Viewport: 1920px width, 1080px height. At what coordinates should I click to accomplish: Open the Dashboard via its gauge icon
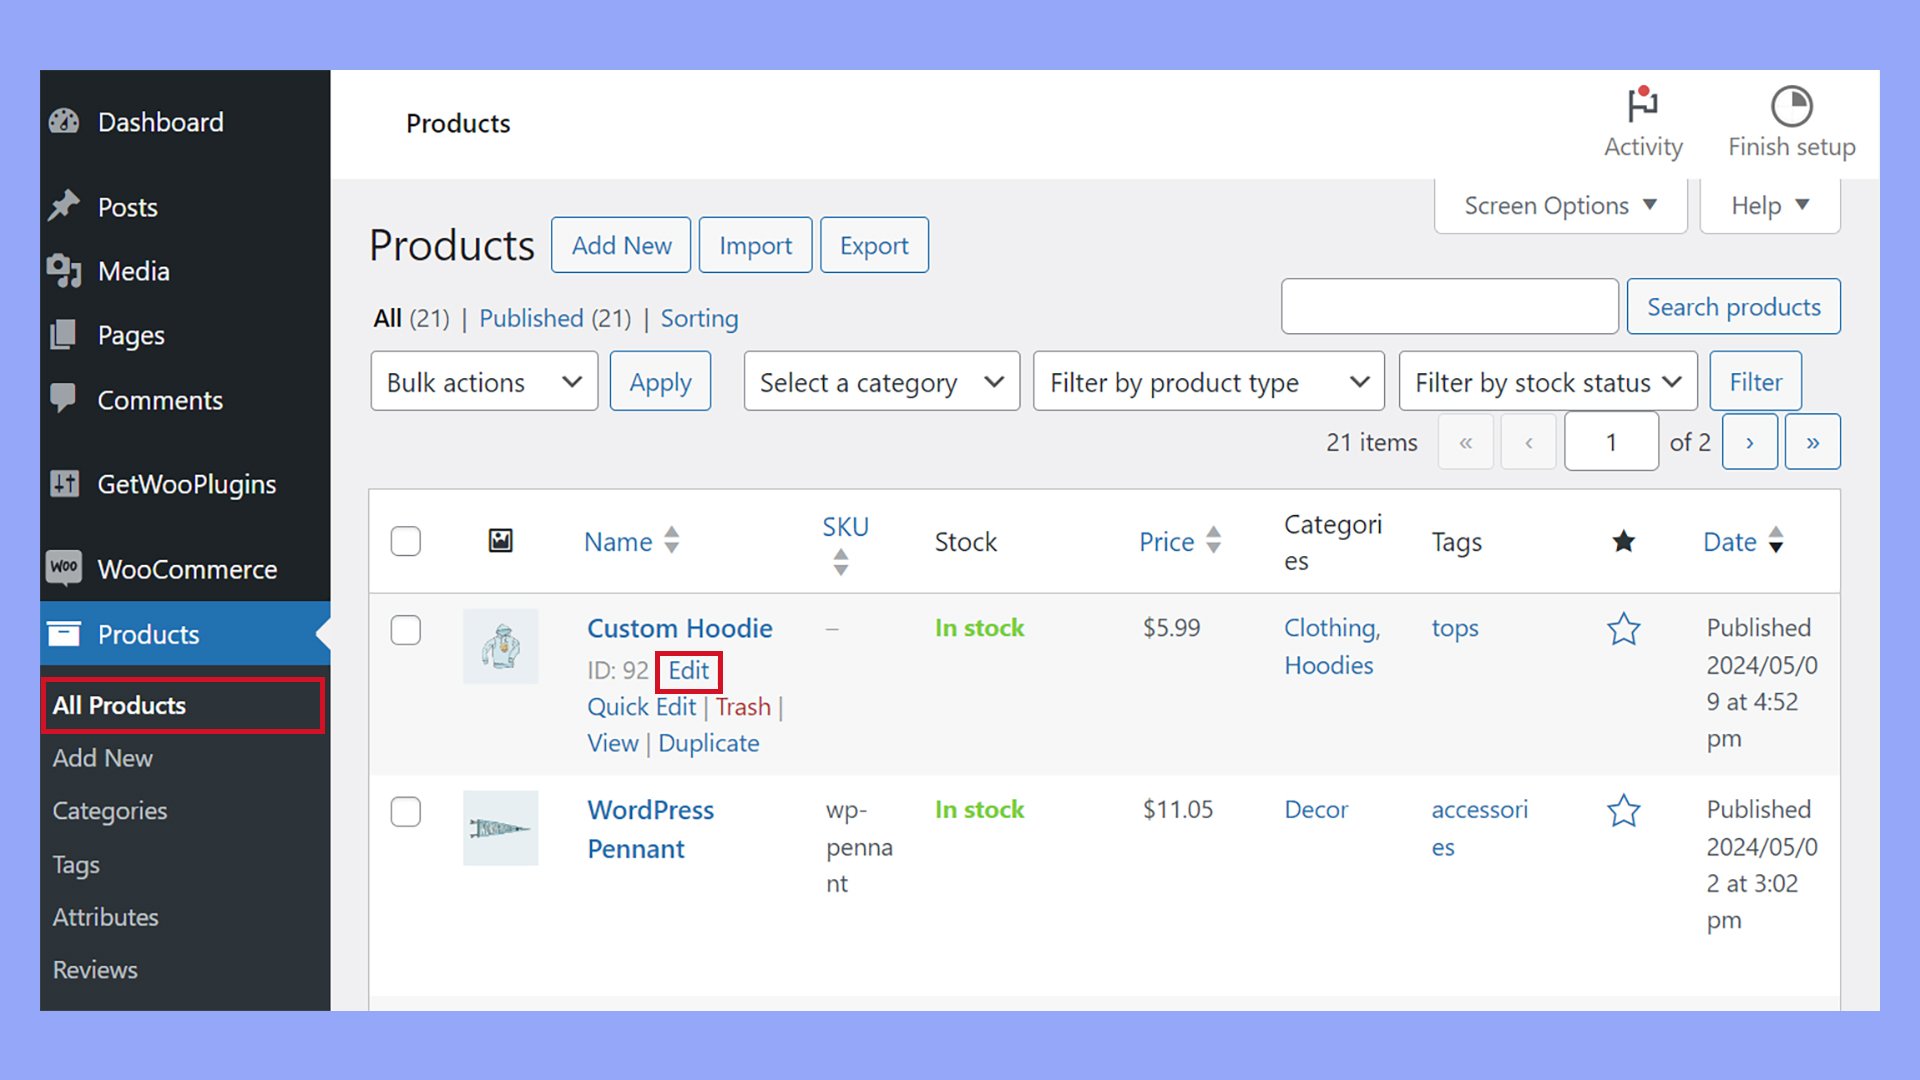(63, 121)
